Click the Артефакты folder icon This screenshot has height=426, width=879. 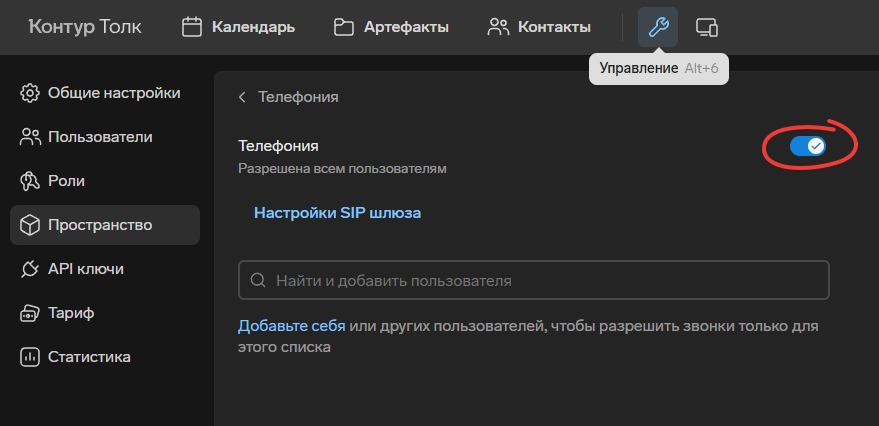tap(344, 27)
